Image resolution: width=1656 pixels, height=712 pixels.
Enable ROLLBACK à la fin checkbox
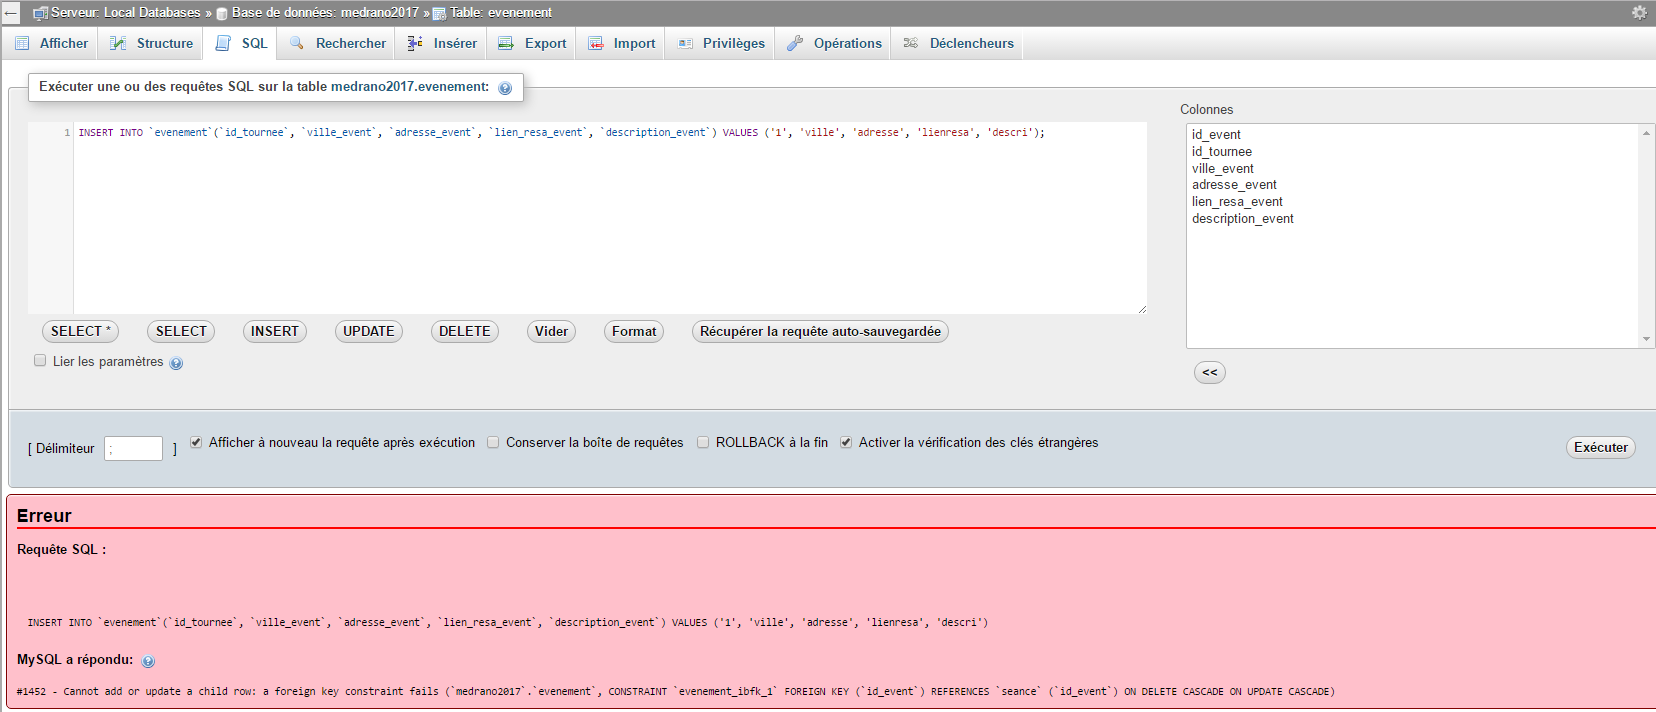(x=703, y=442)
